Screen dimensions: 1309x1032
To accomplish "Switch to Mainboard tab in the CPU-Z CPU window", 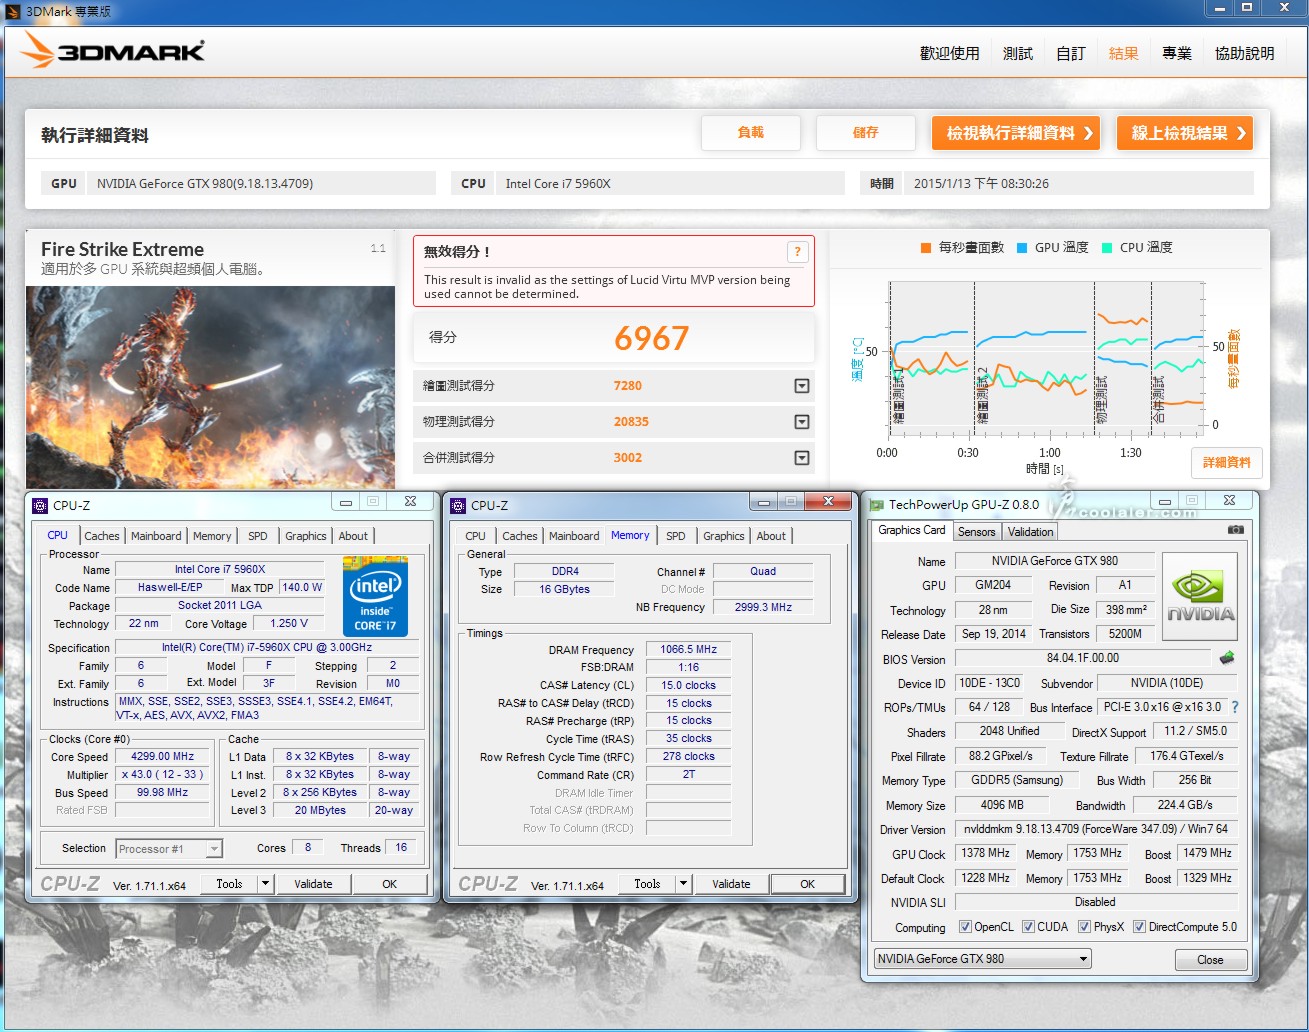I will click(156, 536).
